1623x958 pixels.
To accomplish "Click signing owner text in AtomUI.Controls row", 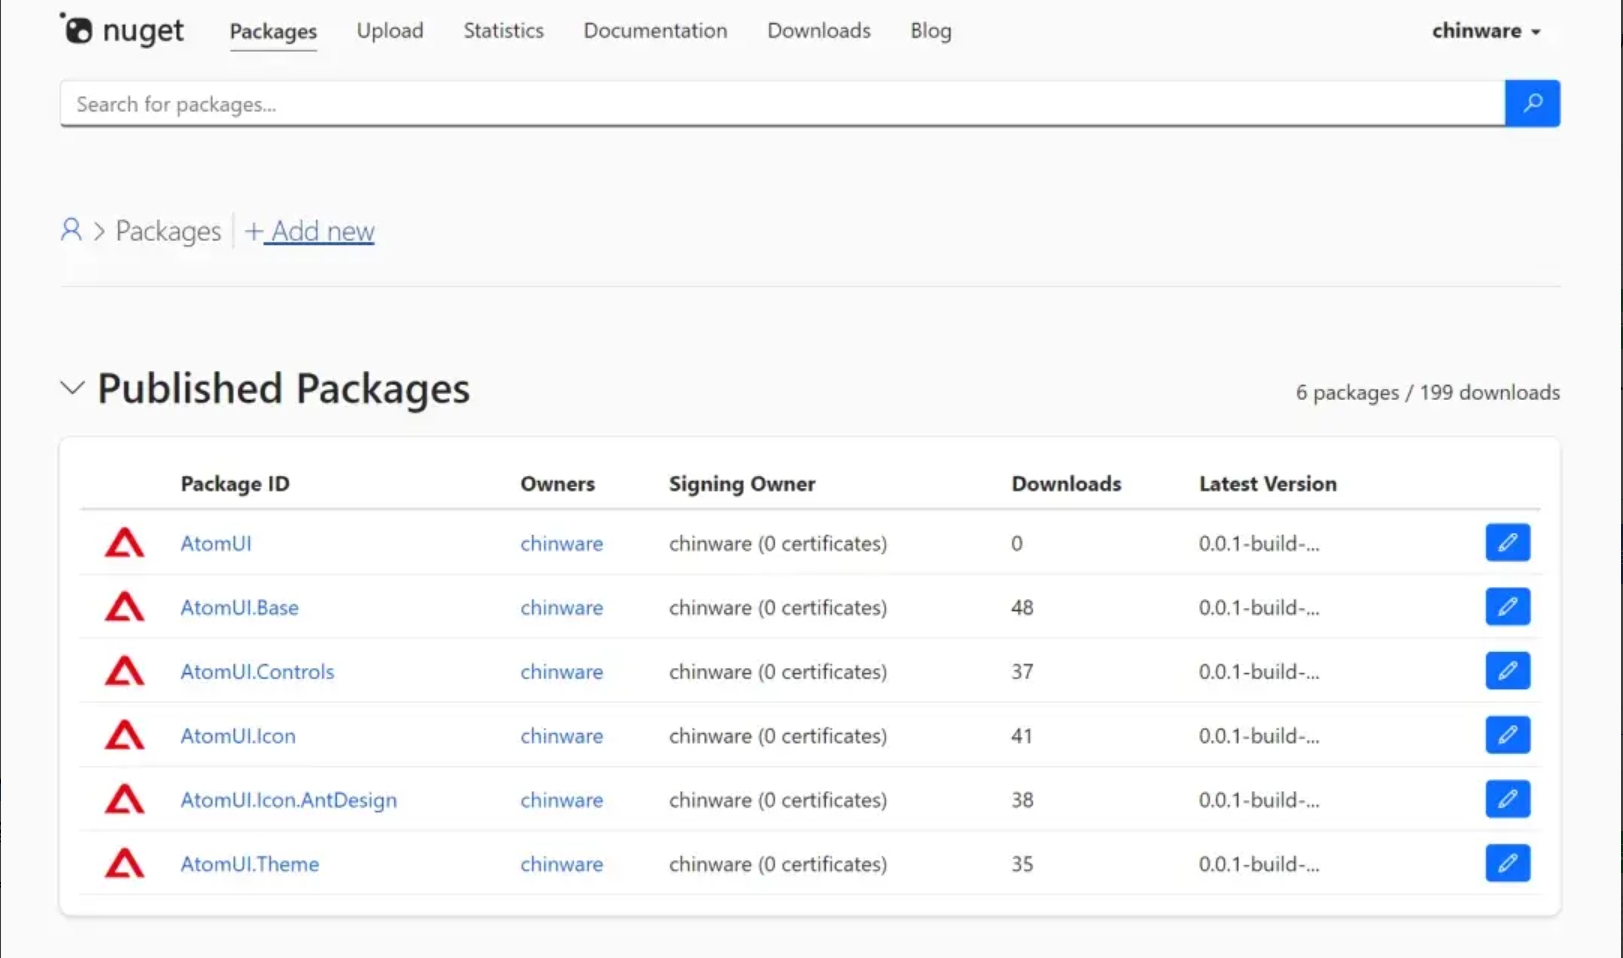I will click(x=778, y=671).
